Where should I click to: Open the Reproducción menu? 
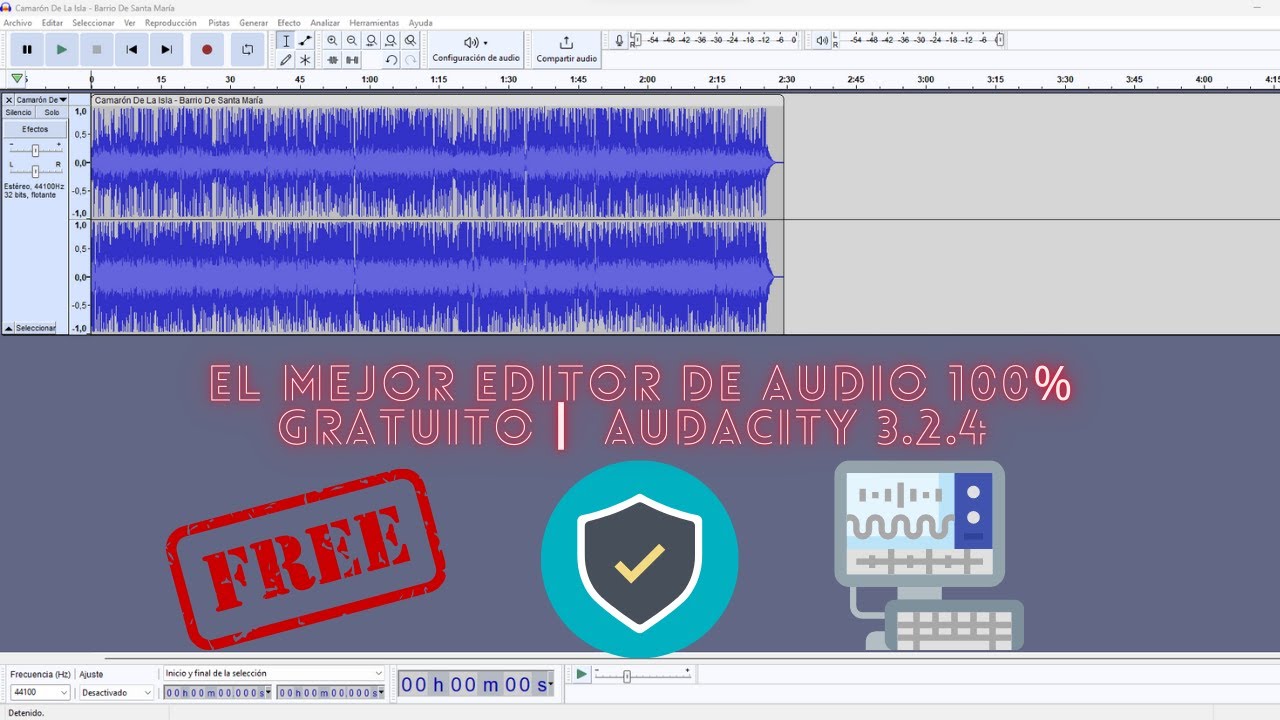pyautogui.click(x=171, y=22)
